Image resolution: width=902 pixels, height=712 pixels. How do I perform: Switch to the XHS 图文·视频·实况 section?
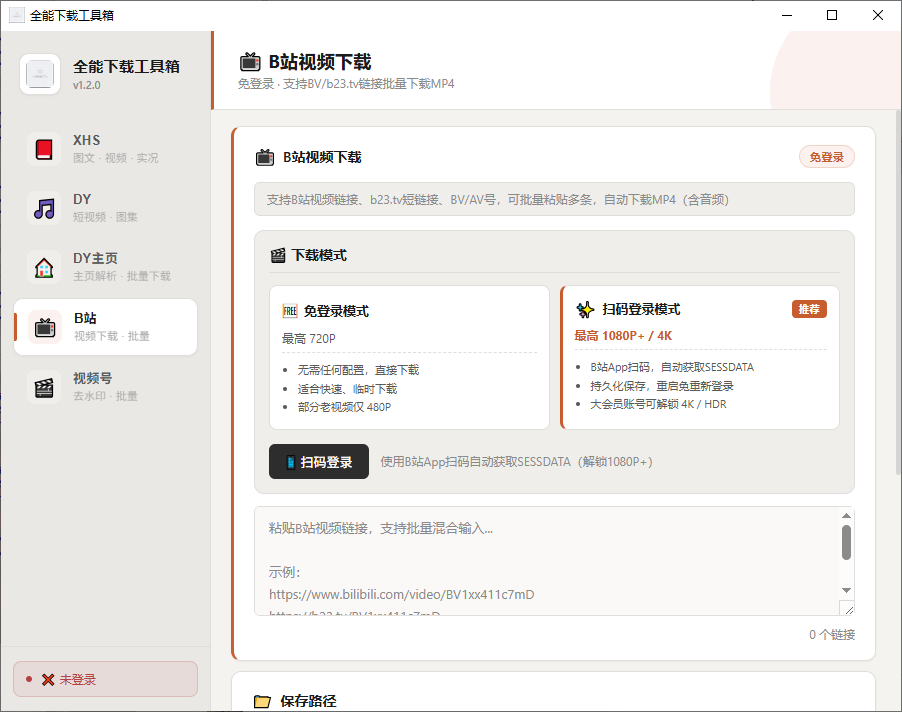click(x=106, y=149)
